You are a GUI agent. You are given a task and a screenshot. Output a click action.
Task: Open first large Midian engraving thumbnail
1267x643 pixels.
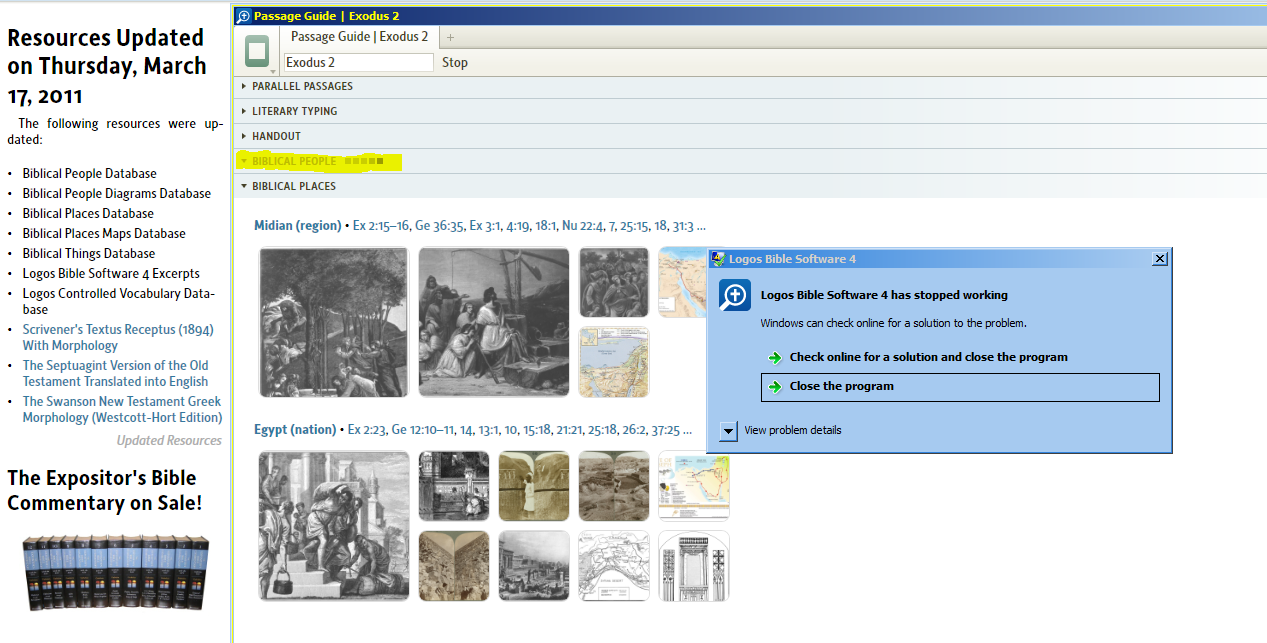click(334, 323)
